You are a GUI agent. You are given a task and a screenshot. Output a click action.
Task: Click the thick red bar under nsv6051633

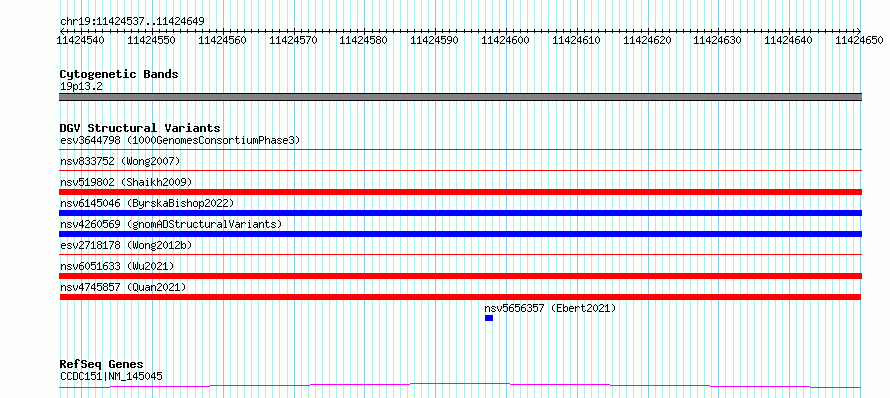tap(460, 276)
